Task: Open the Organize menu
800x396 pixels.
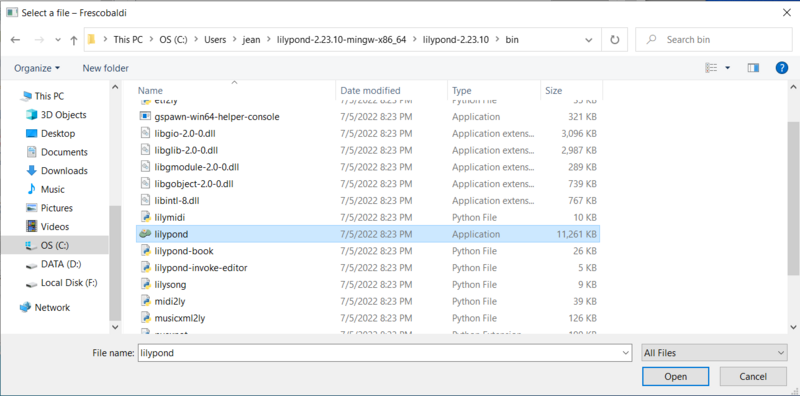Action: click(x=37, y=68)
